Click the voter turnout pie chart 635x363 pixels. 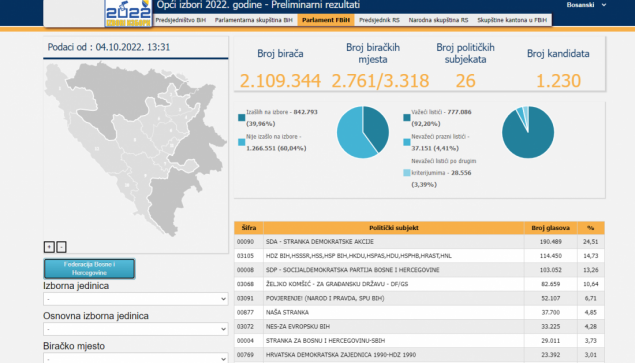363,132
